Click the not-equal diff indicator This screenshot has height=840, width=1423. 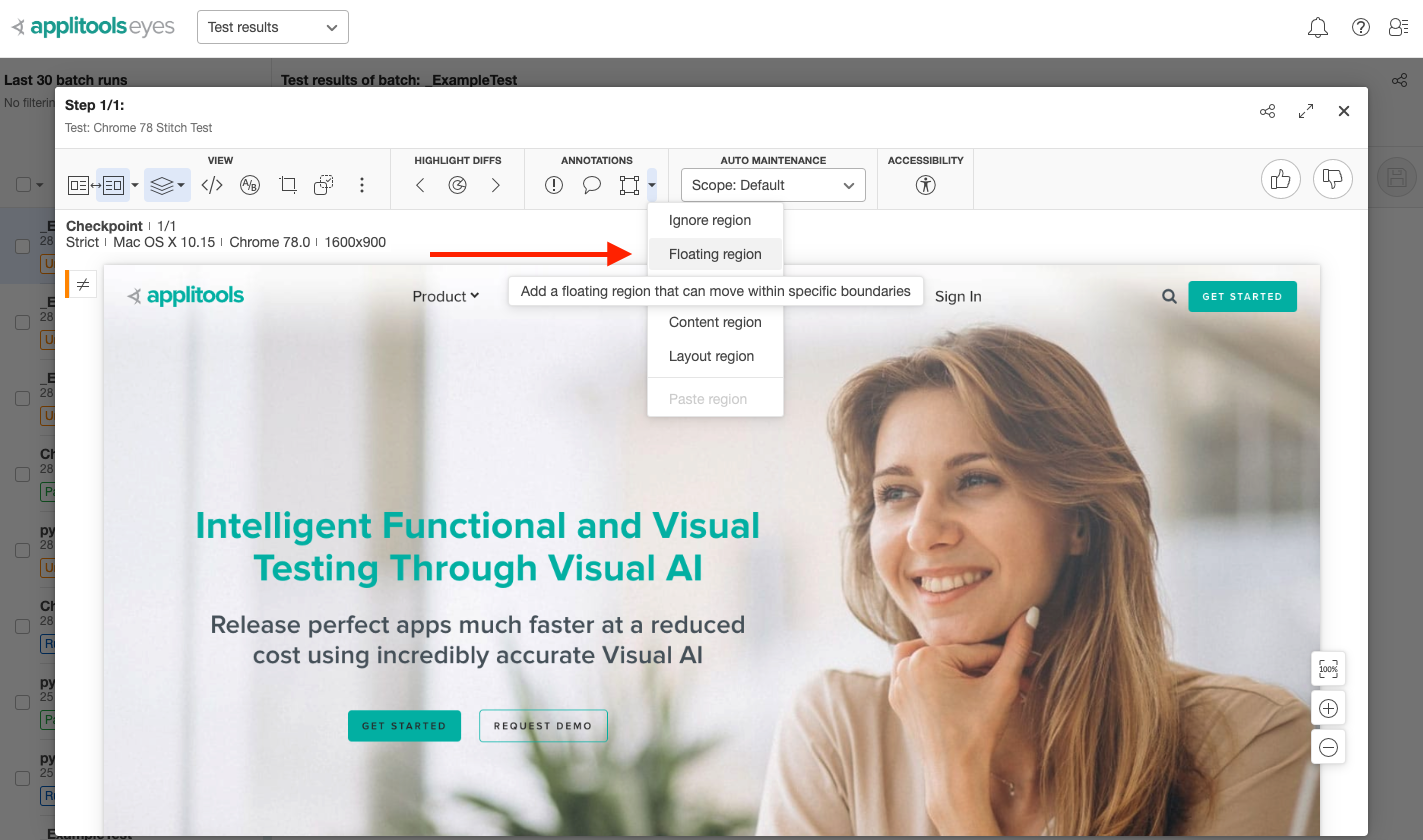click(83, 284)
